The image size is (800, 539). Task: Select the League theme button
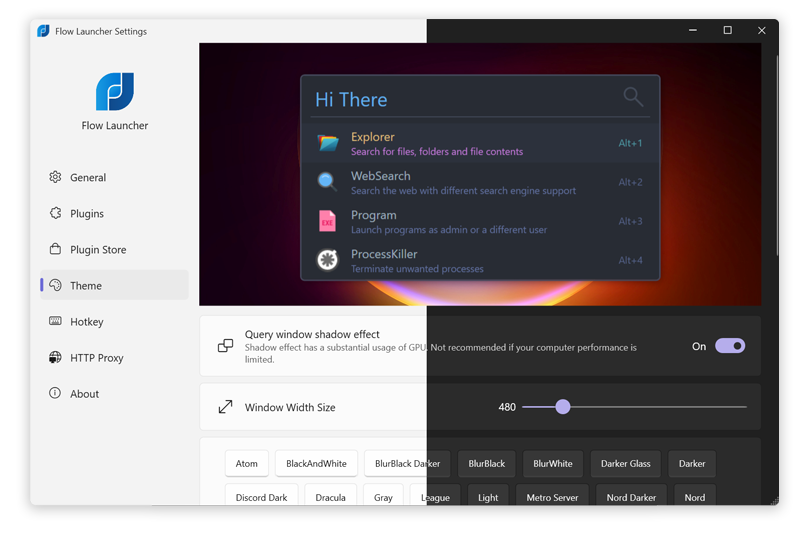(435, 495)
